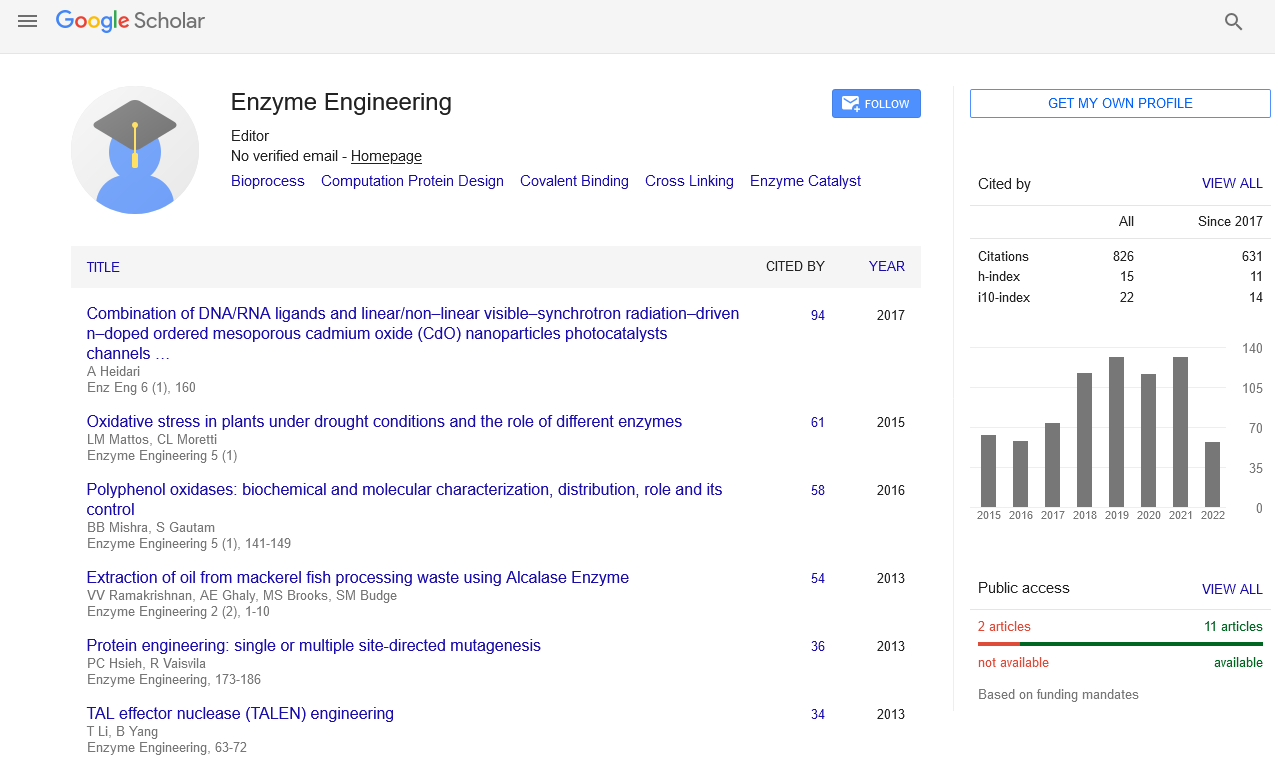Click the search magnifier icon
The image size is (1275, 765).
click(x=1233, y=22)
